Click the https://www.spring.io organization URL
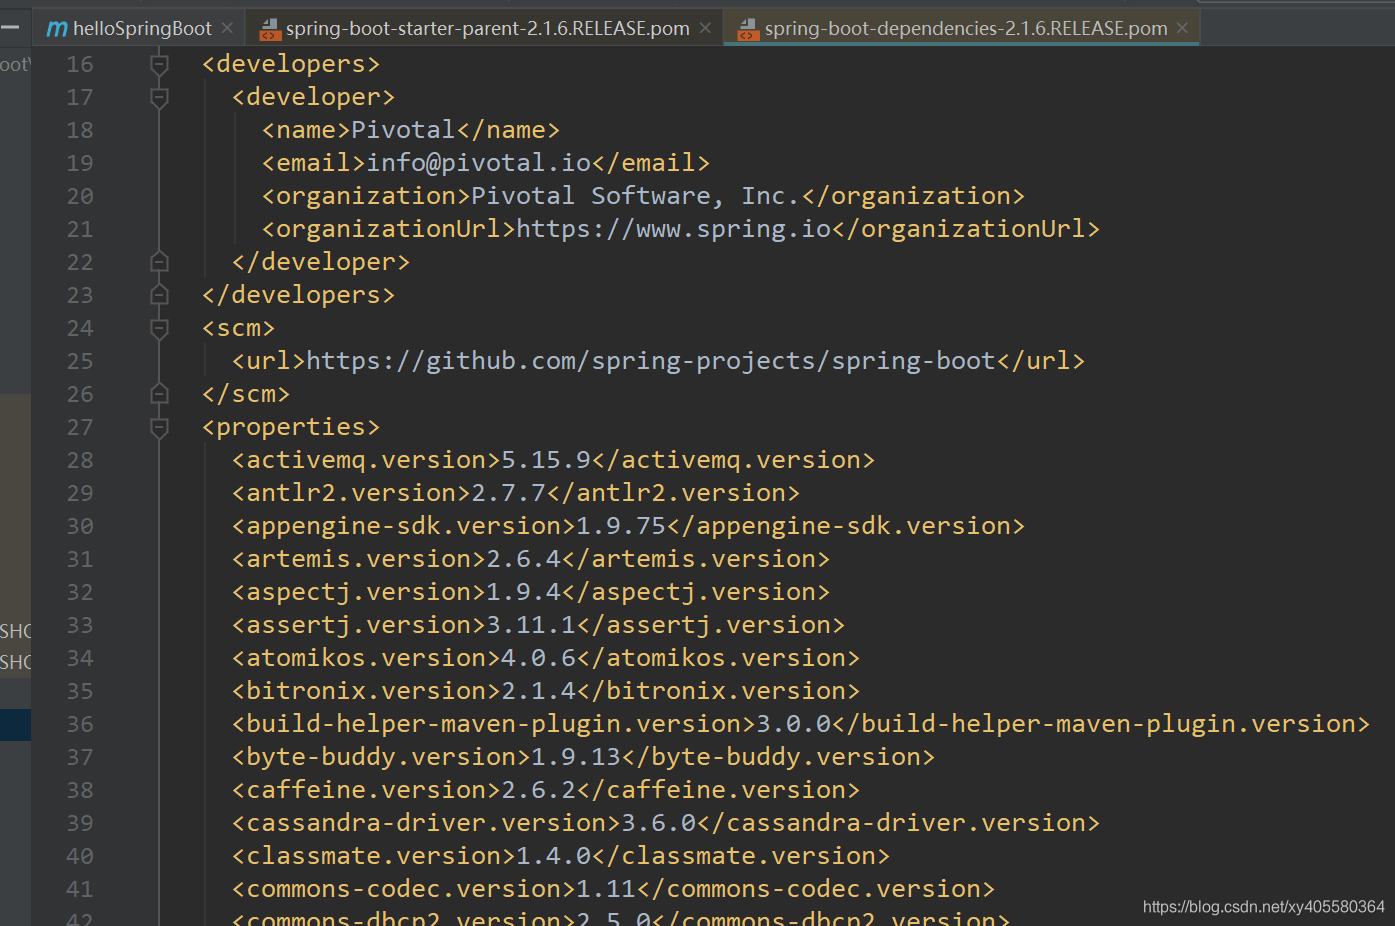This screenshot has height=926, width=1395. 674,229
